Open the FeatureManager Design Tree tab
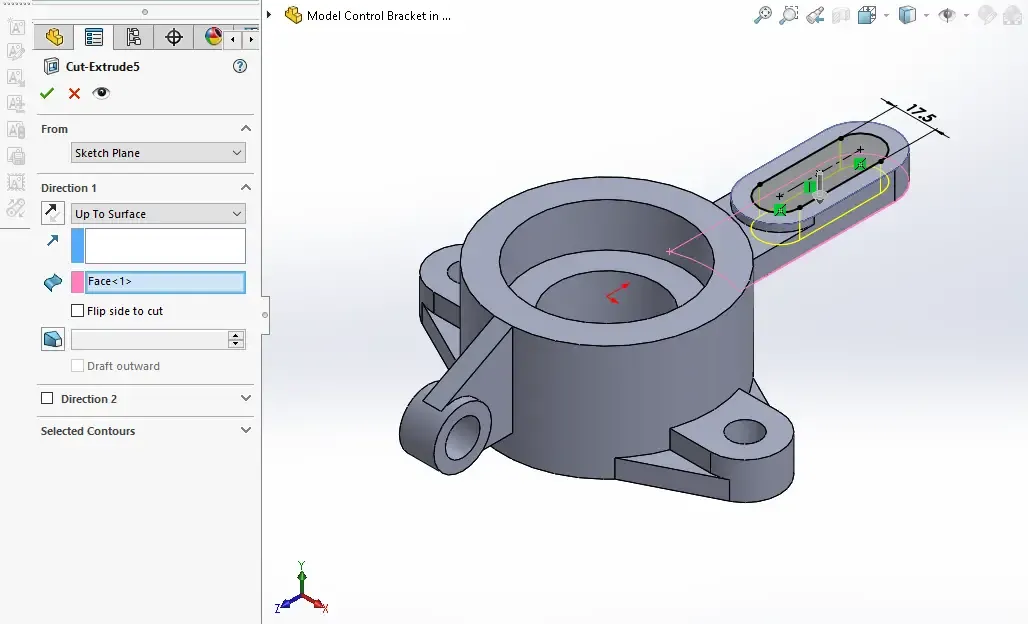 (x=54, y=37)
